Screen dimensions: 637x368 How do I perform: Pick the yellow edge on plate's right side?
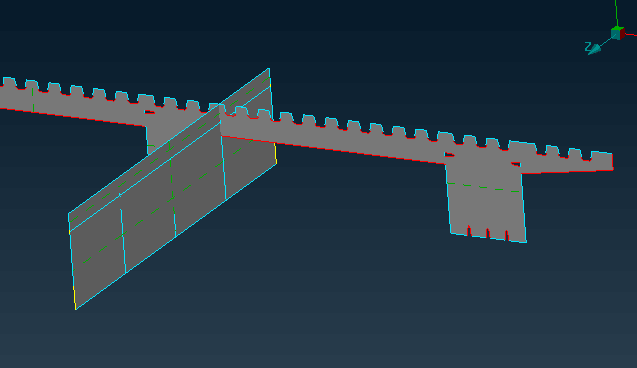point(276,154)
